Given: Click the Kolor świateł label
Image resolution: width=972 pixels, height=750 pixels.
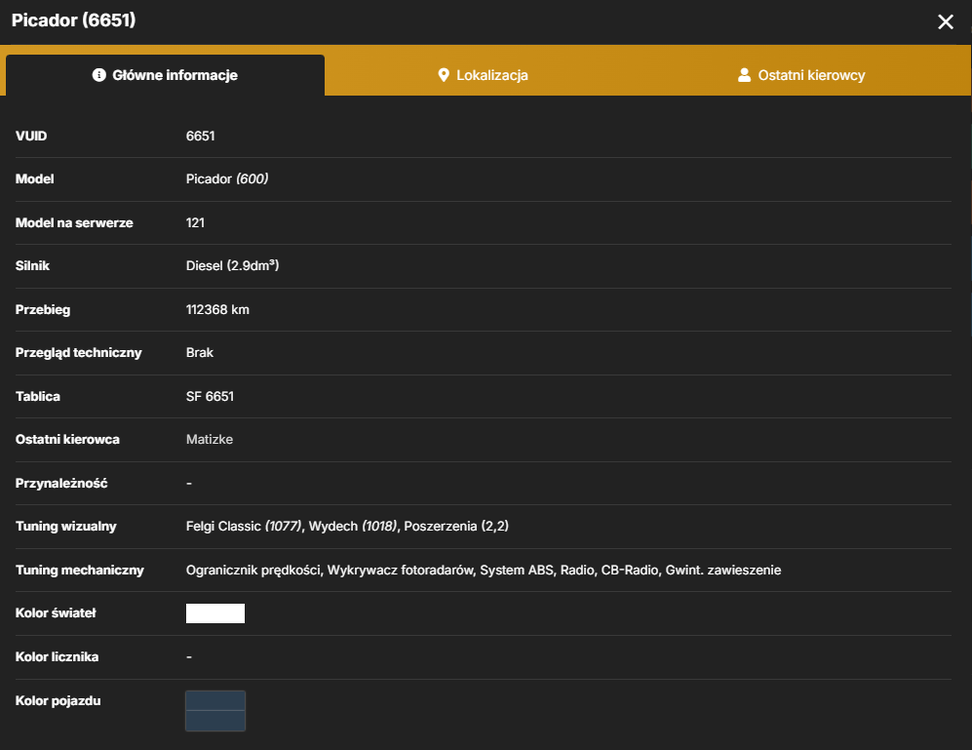Looking at the screenshot, I should point(56,613).
